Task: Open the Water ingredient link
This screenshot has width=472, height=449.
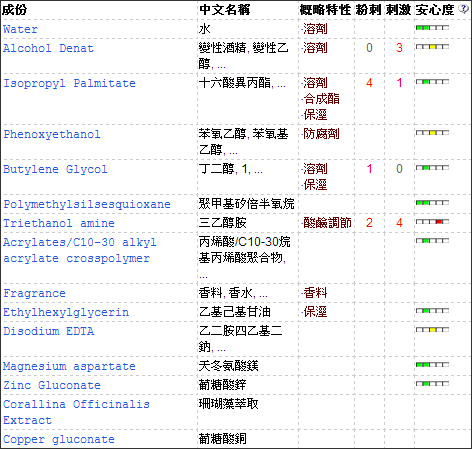Action: click(x=21, y=29)
